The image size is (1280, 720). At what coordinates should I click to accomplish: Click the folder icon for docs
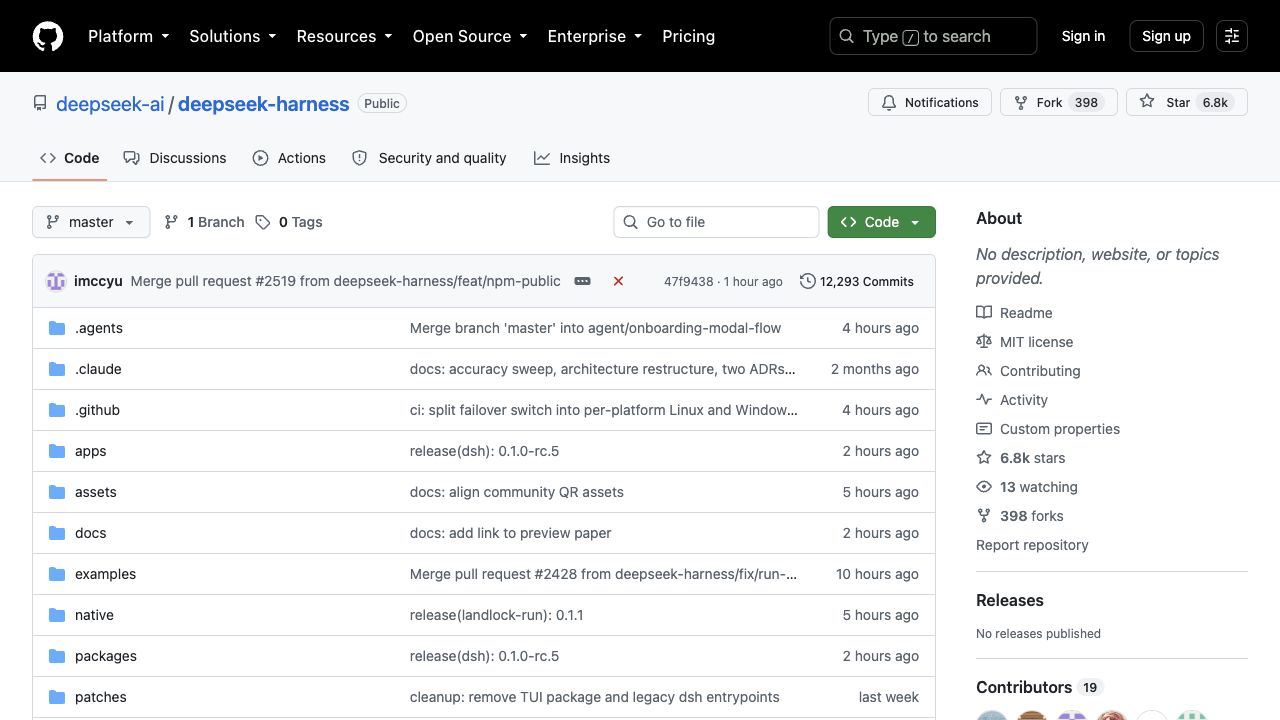coord(57,533)
